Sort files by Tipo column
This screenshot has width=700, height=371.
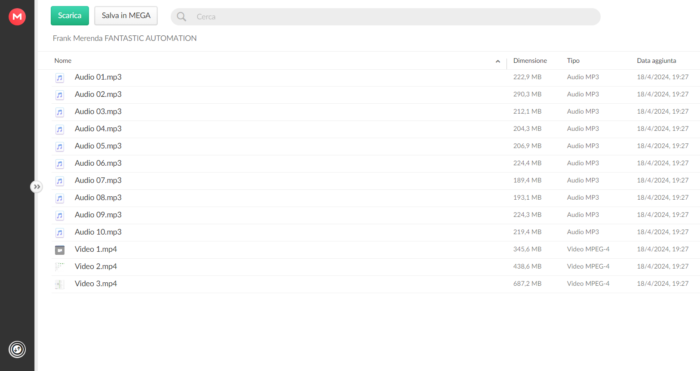coord(573,60)
